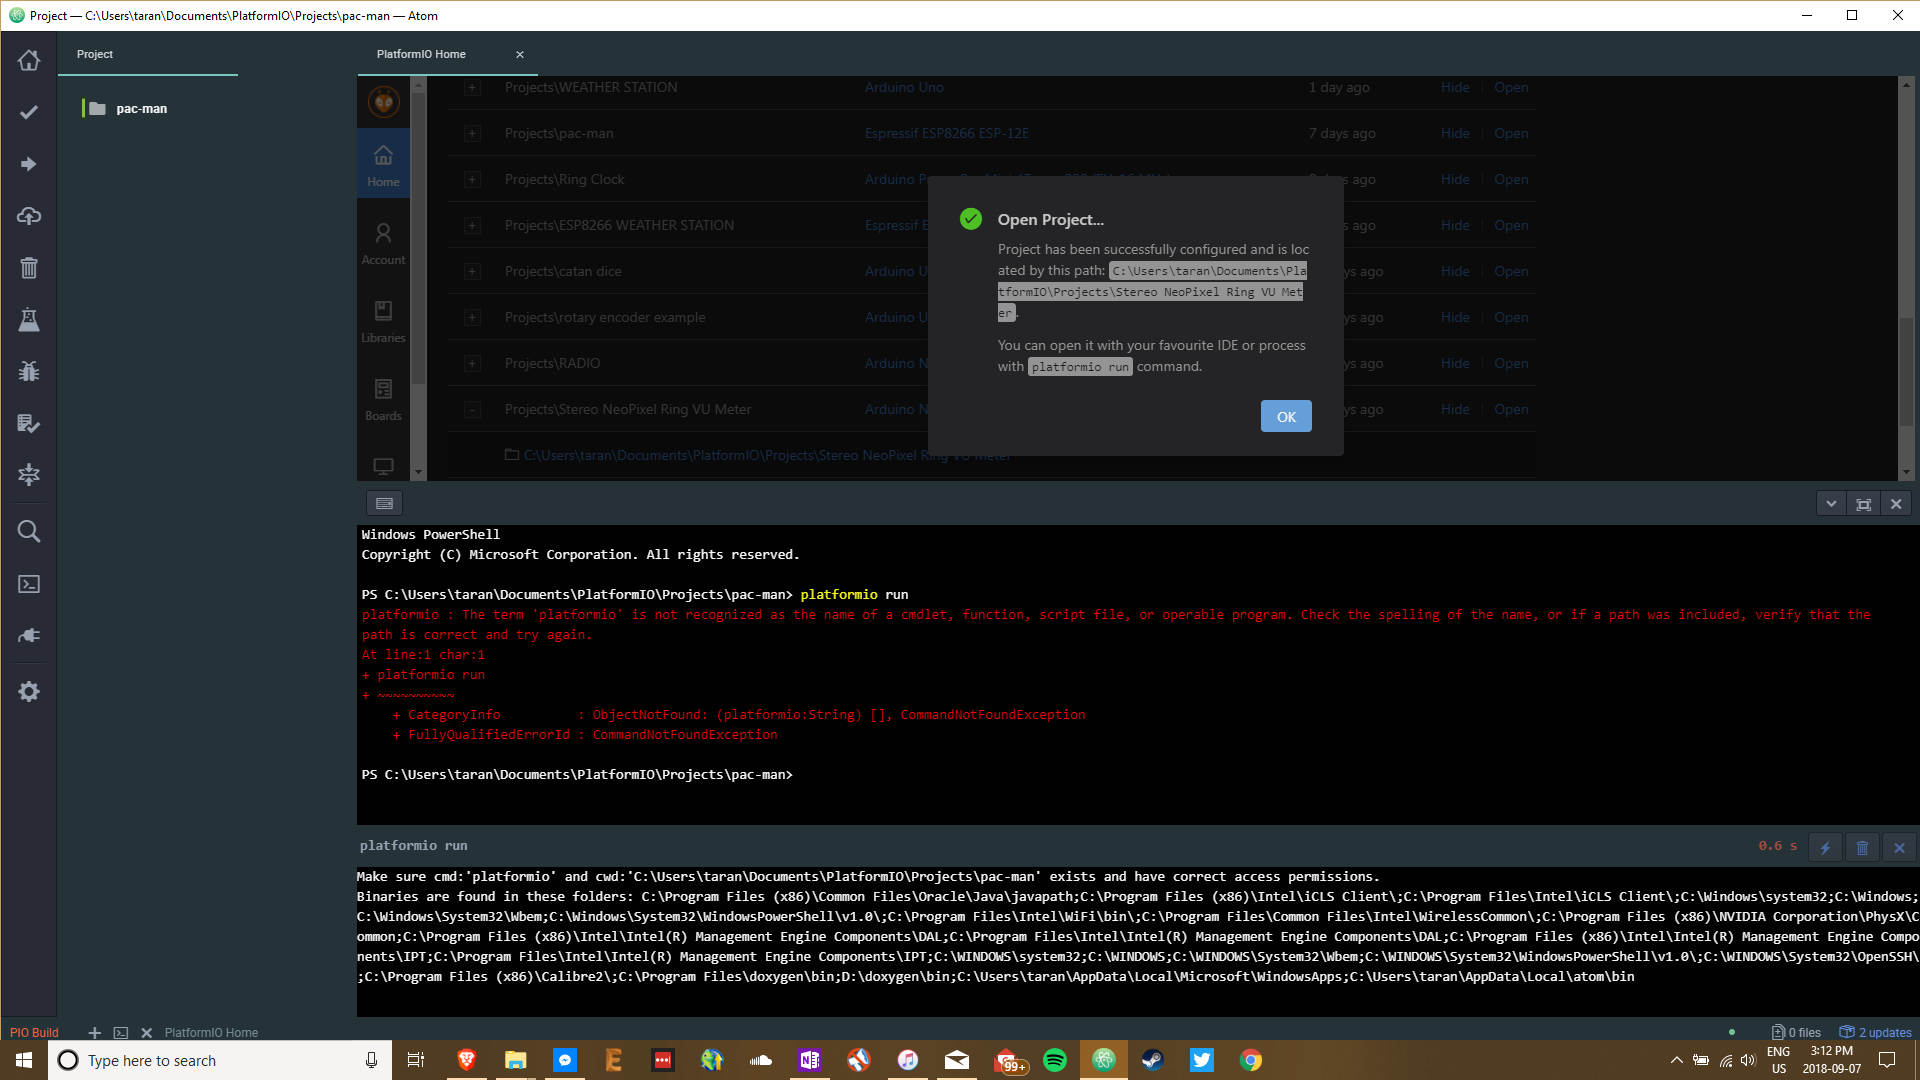Click Espressif ESP8266 ESP-12E board link

coord(946,133)
